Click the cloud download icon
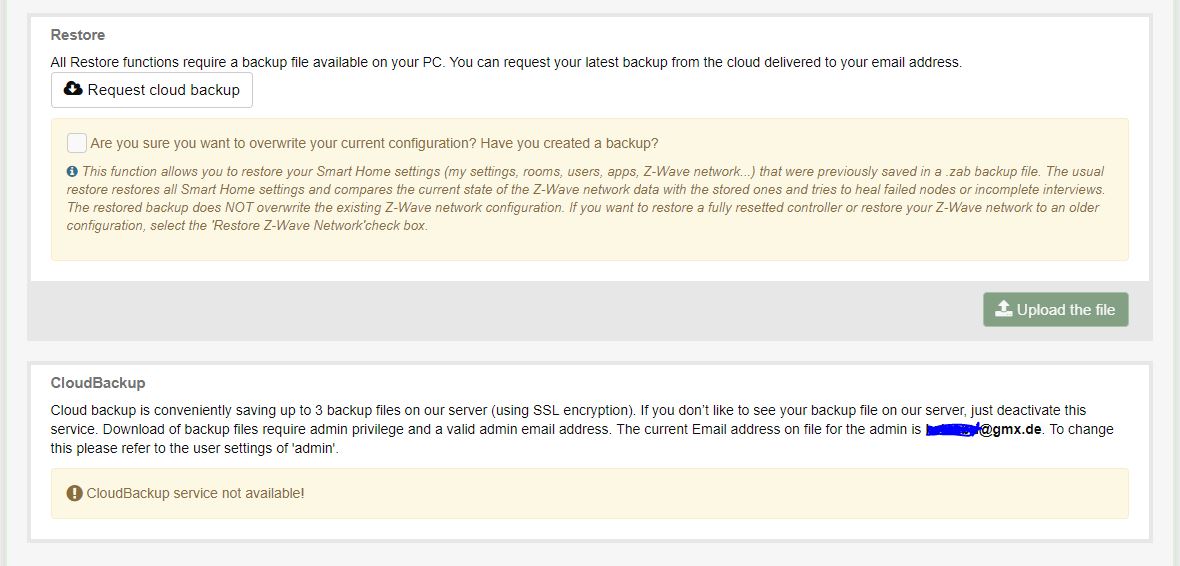This screenshot has width=1180, height=566. pyautogui.click(x=73, y=90)
